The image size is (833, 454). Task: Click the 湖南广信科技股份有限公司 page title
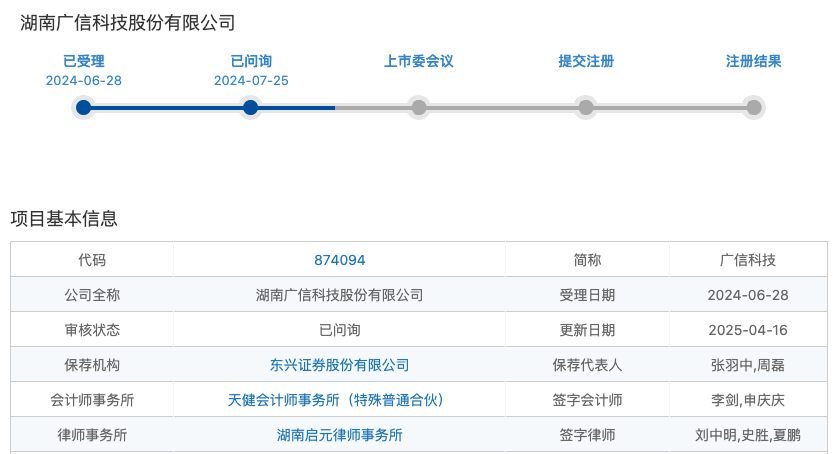click(x=128, y=23)
